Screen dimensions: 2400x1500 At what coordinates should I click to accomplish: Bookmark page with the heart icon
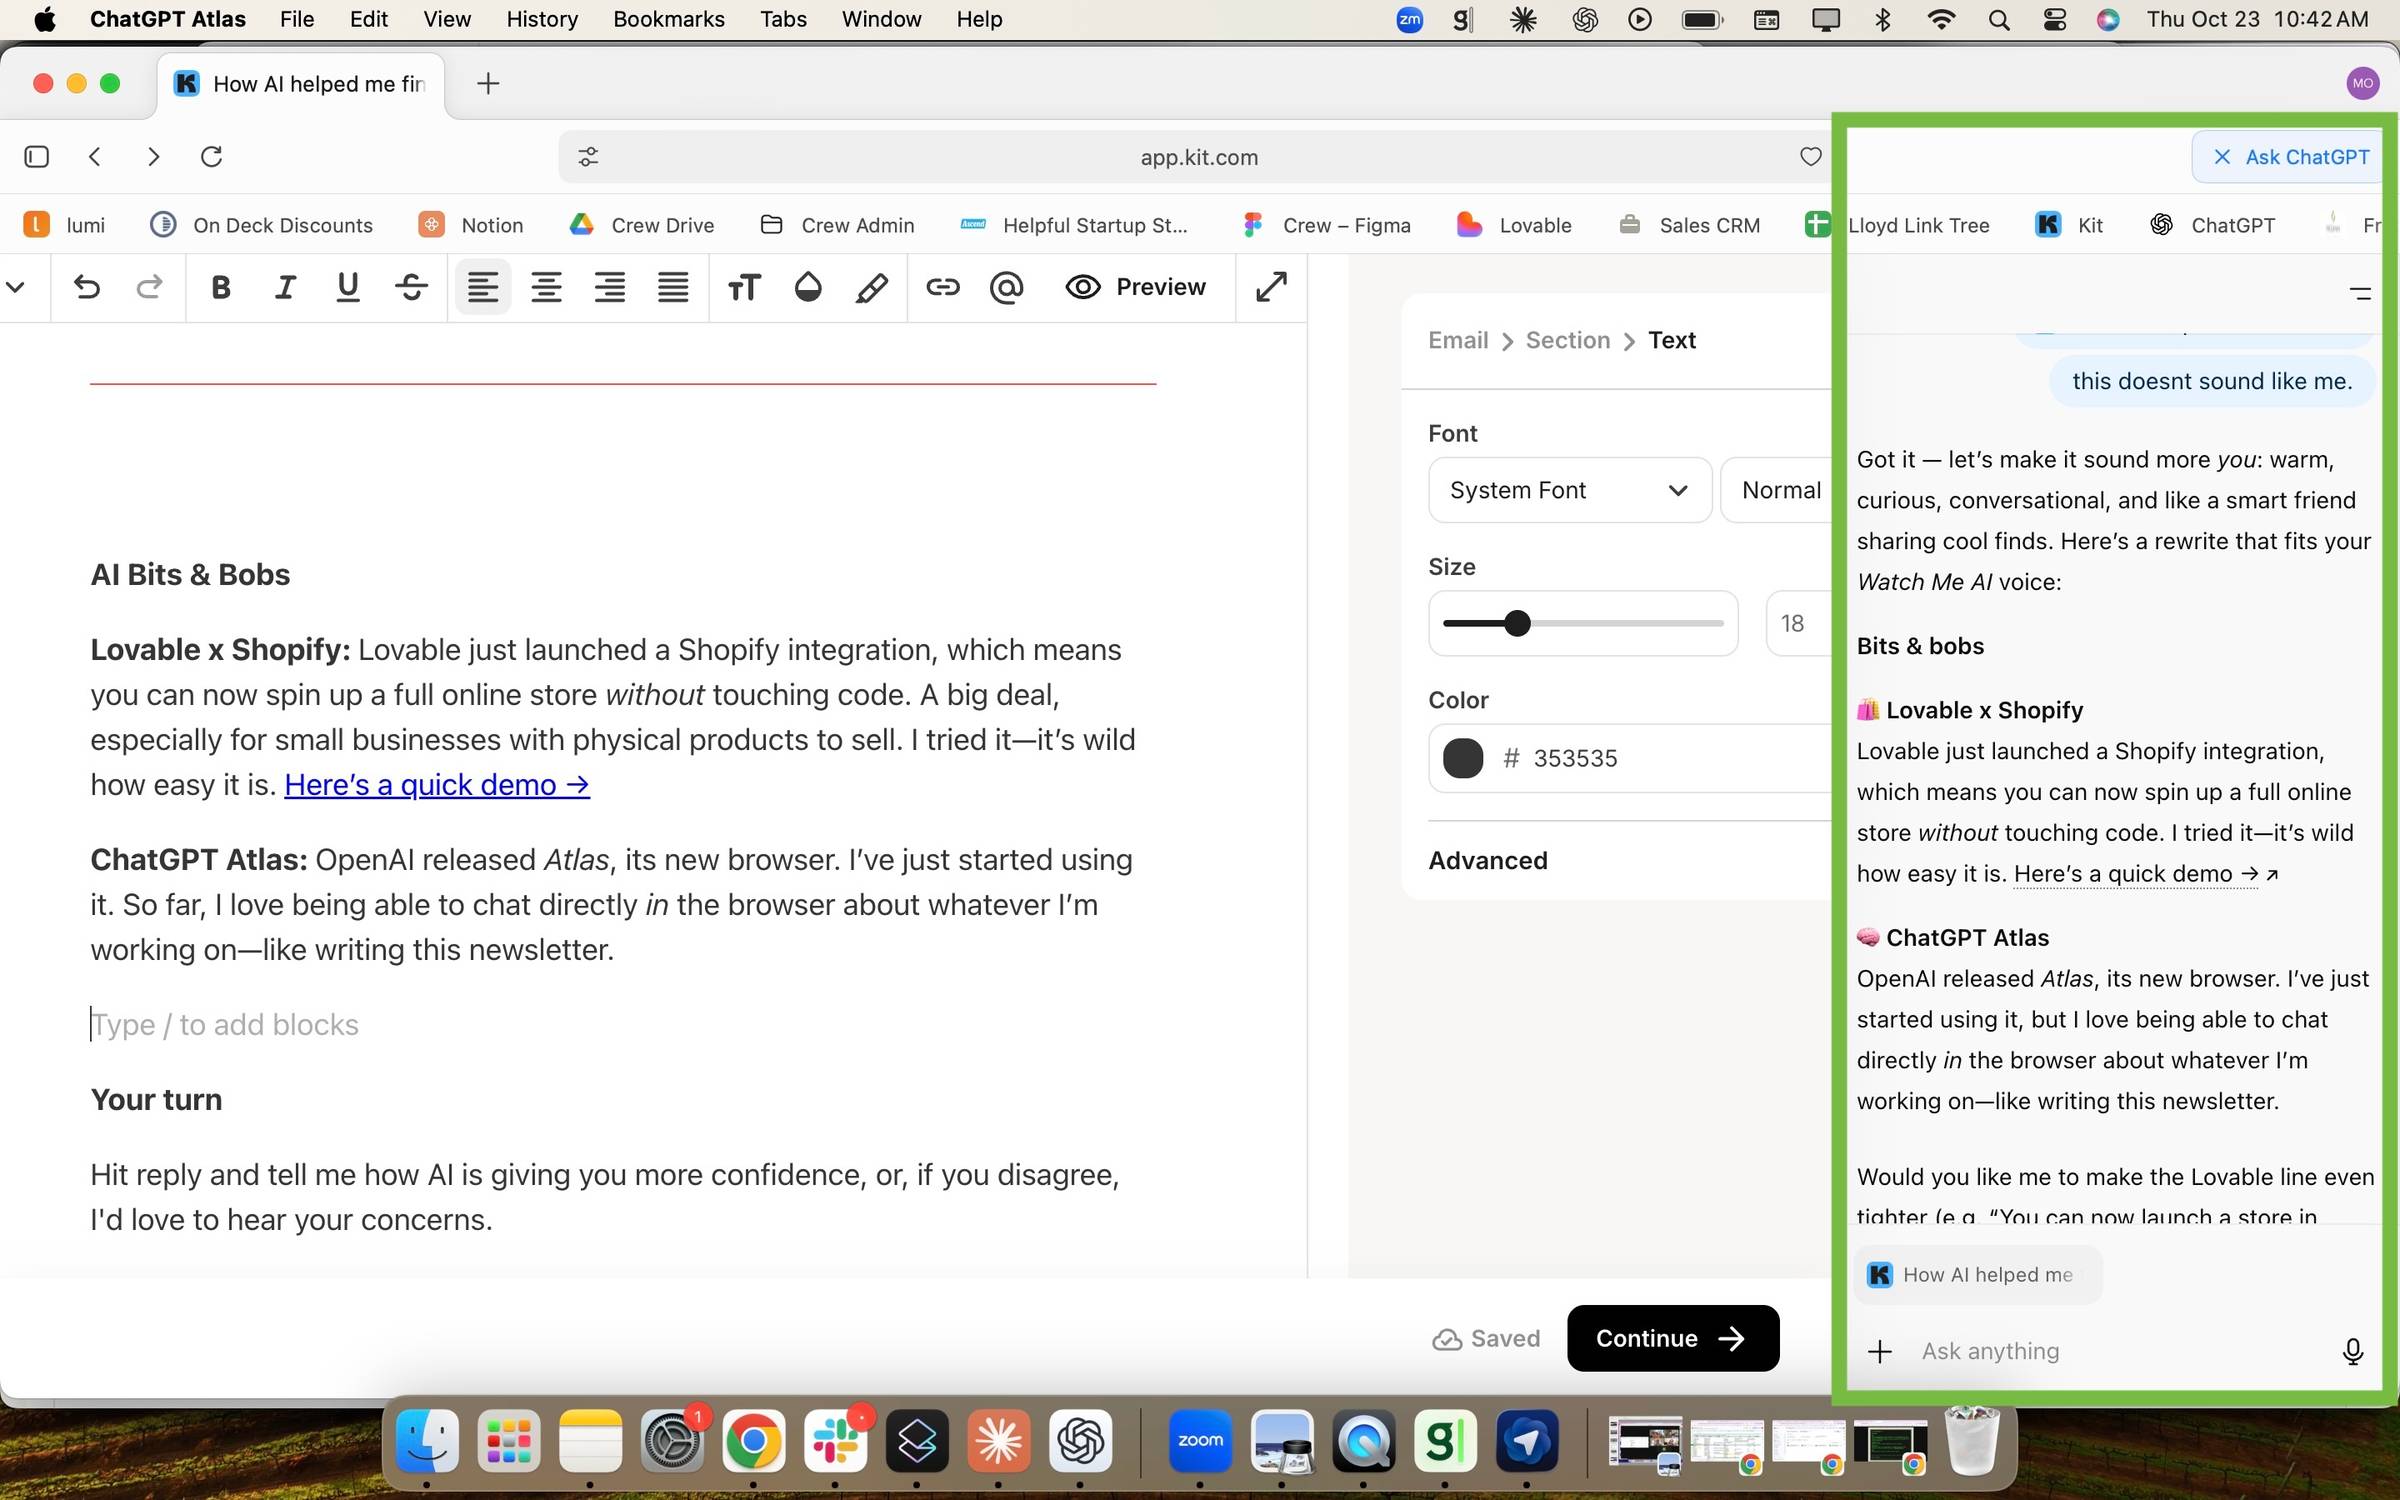click(x=1810, y=157)
